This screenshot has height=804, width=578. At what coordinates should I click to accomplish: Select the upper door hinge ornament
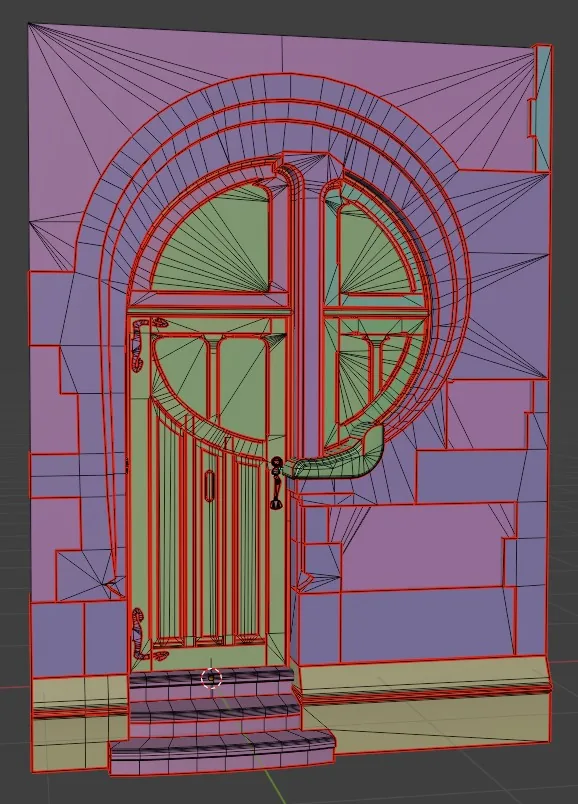(138, 345)
